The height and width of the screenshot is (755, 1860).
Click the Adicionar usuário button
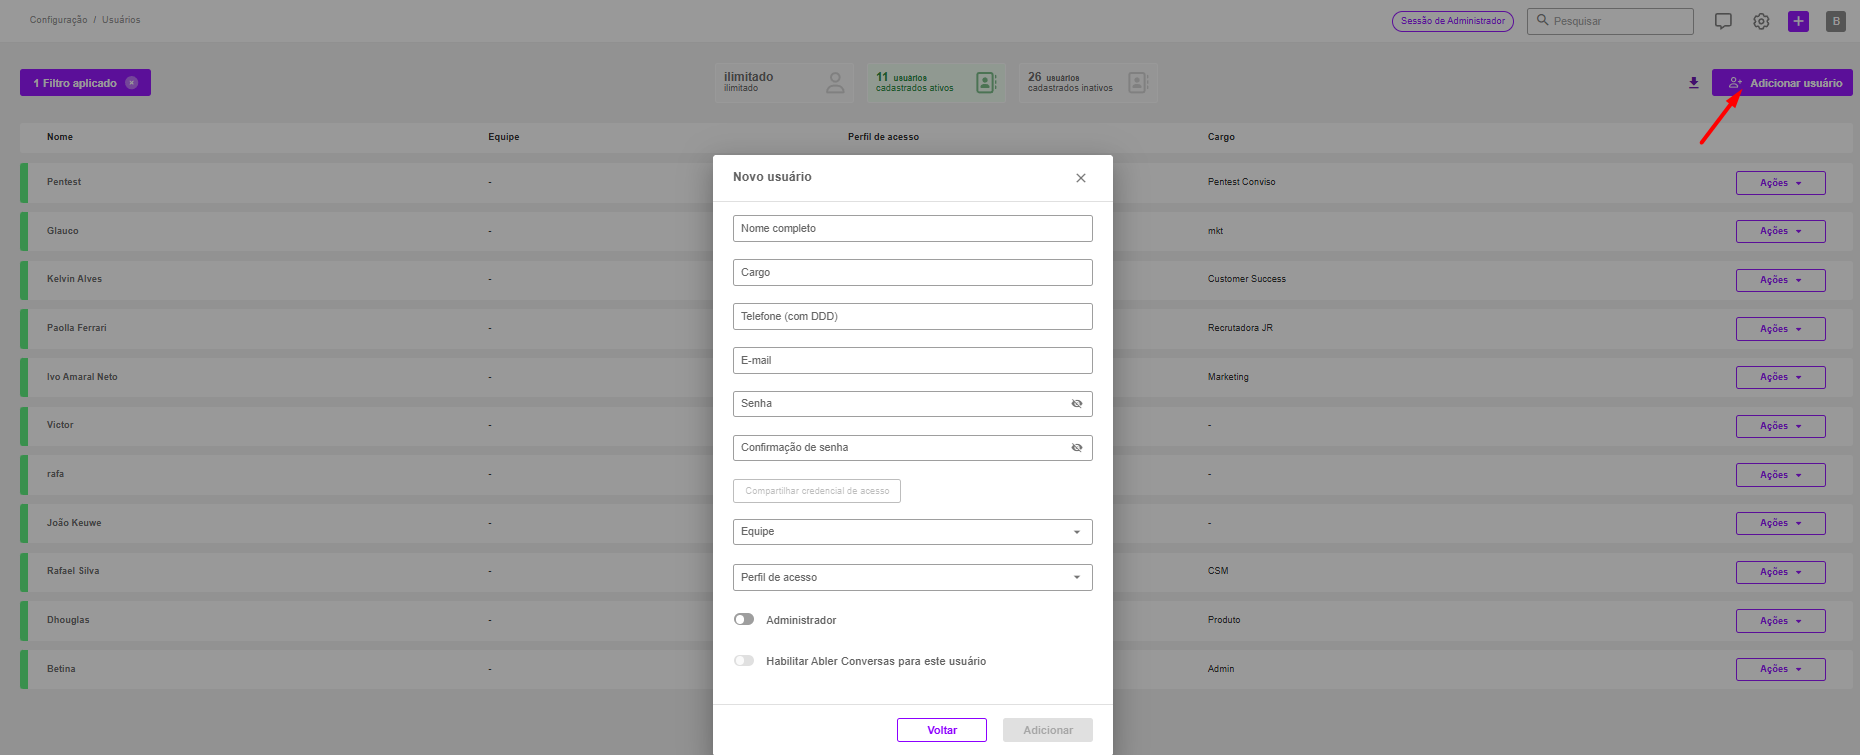coord(1782,83)
